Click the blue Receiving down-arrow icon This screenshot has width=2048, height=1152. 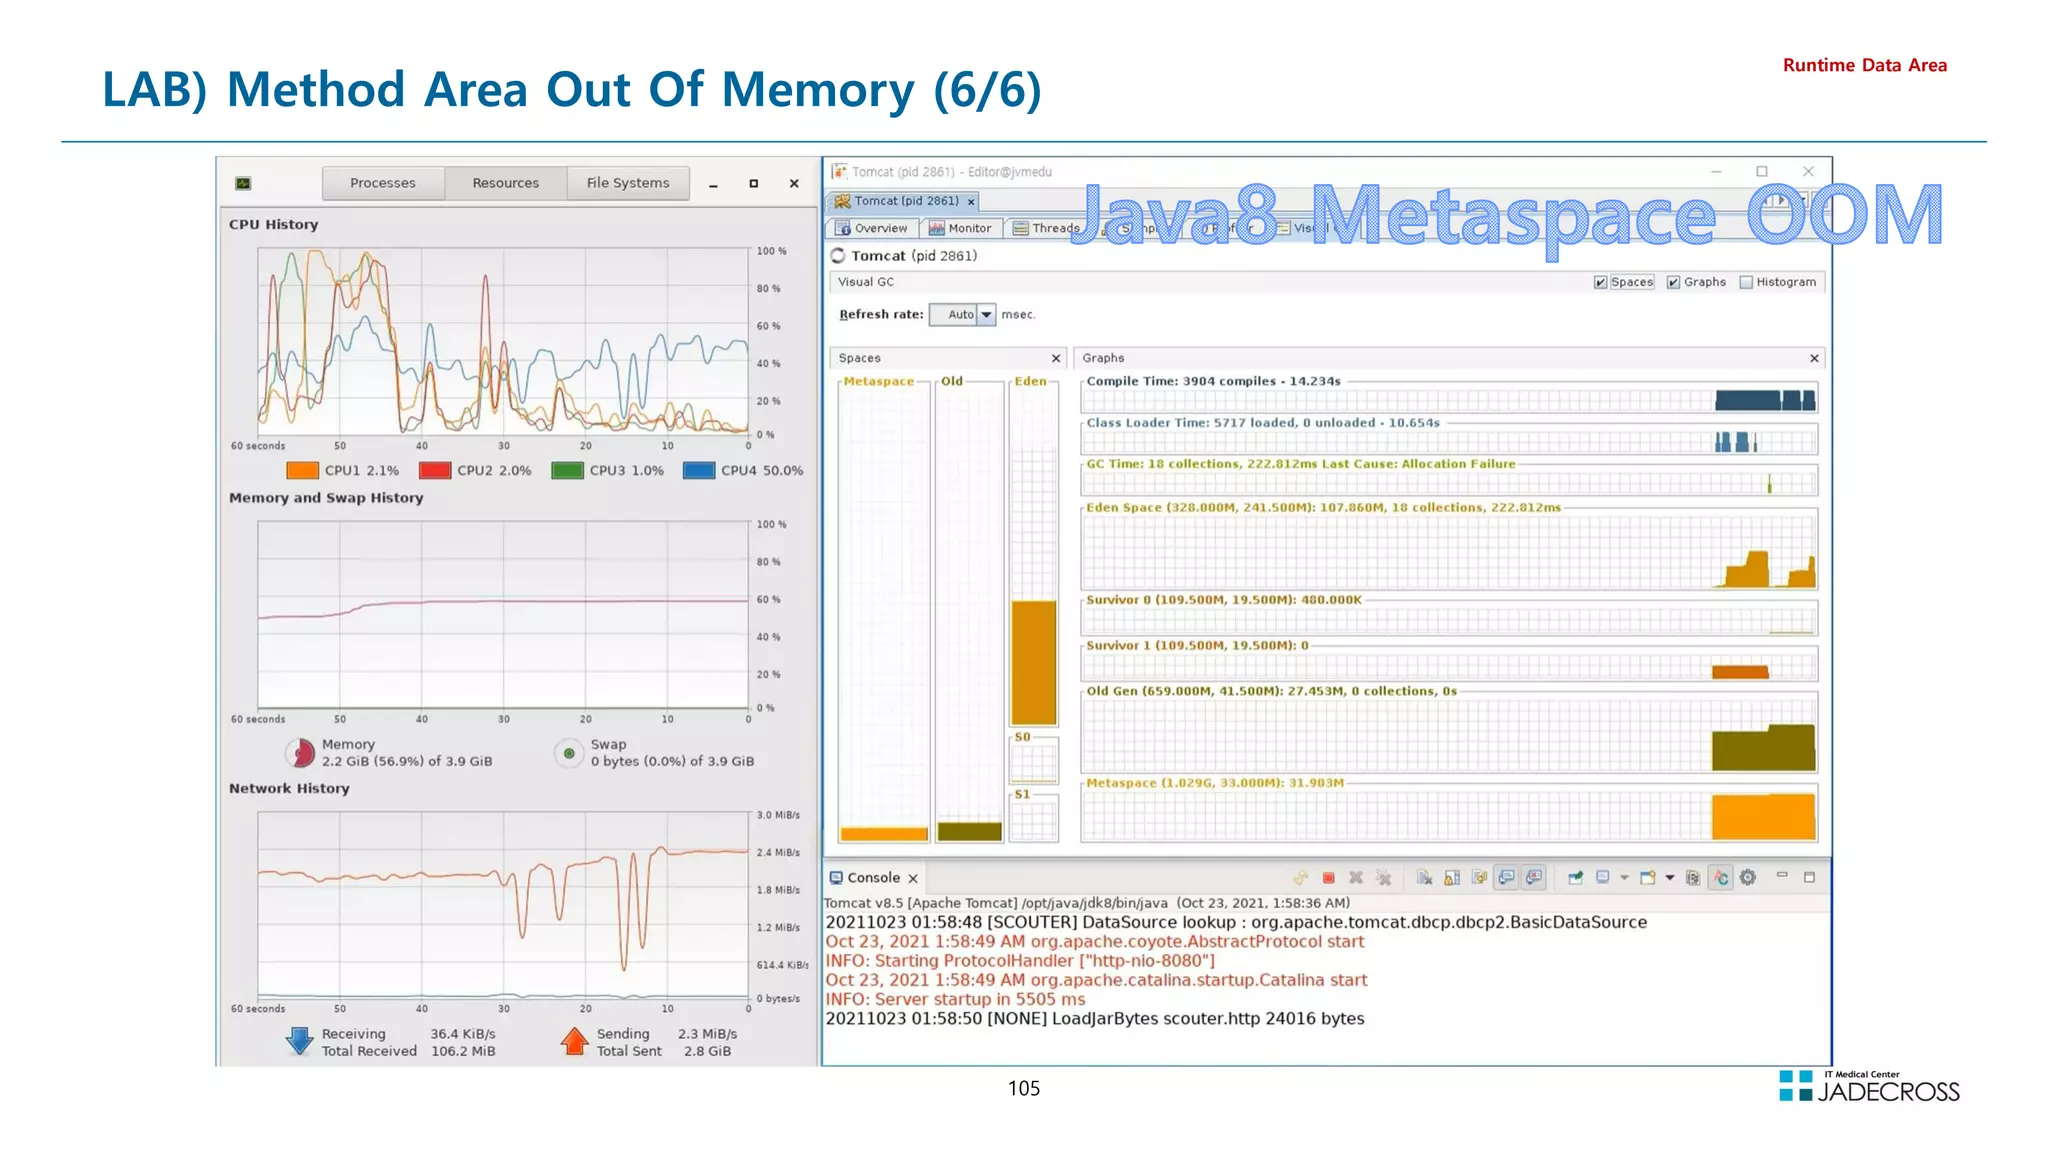point(299,1041)
